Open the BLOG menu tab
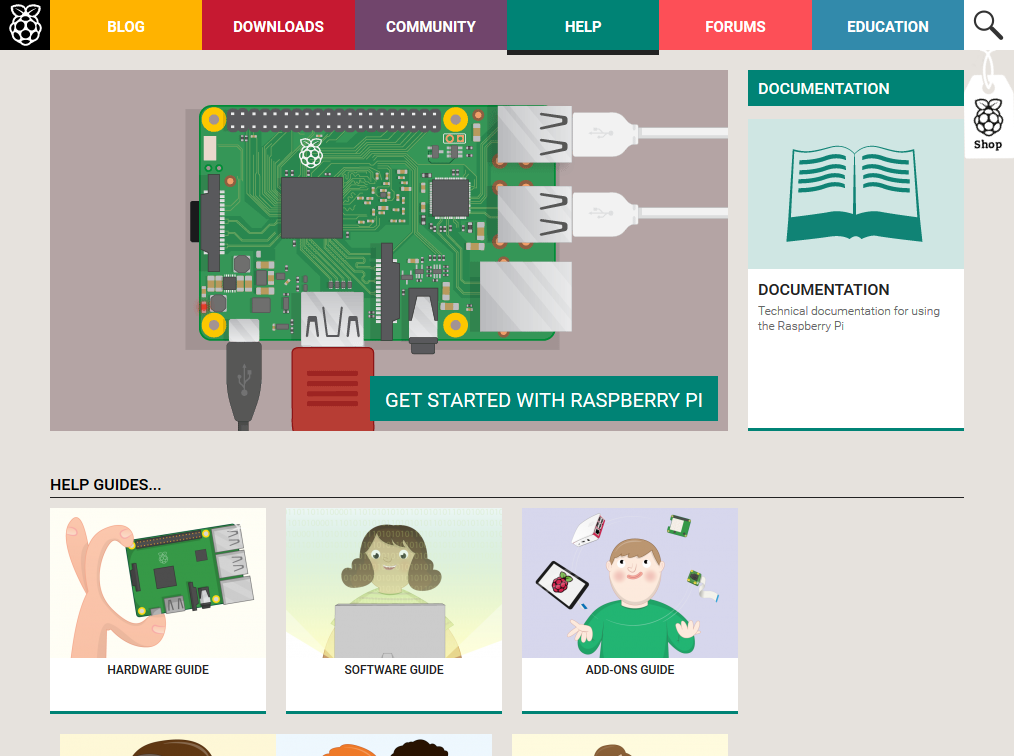This screenshot has width=1014, height=756. tap(126, 25)
